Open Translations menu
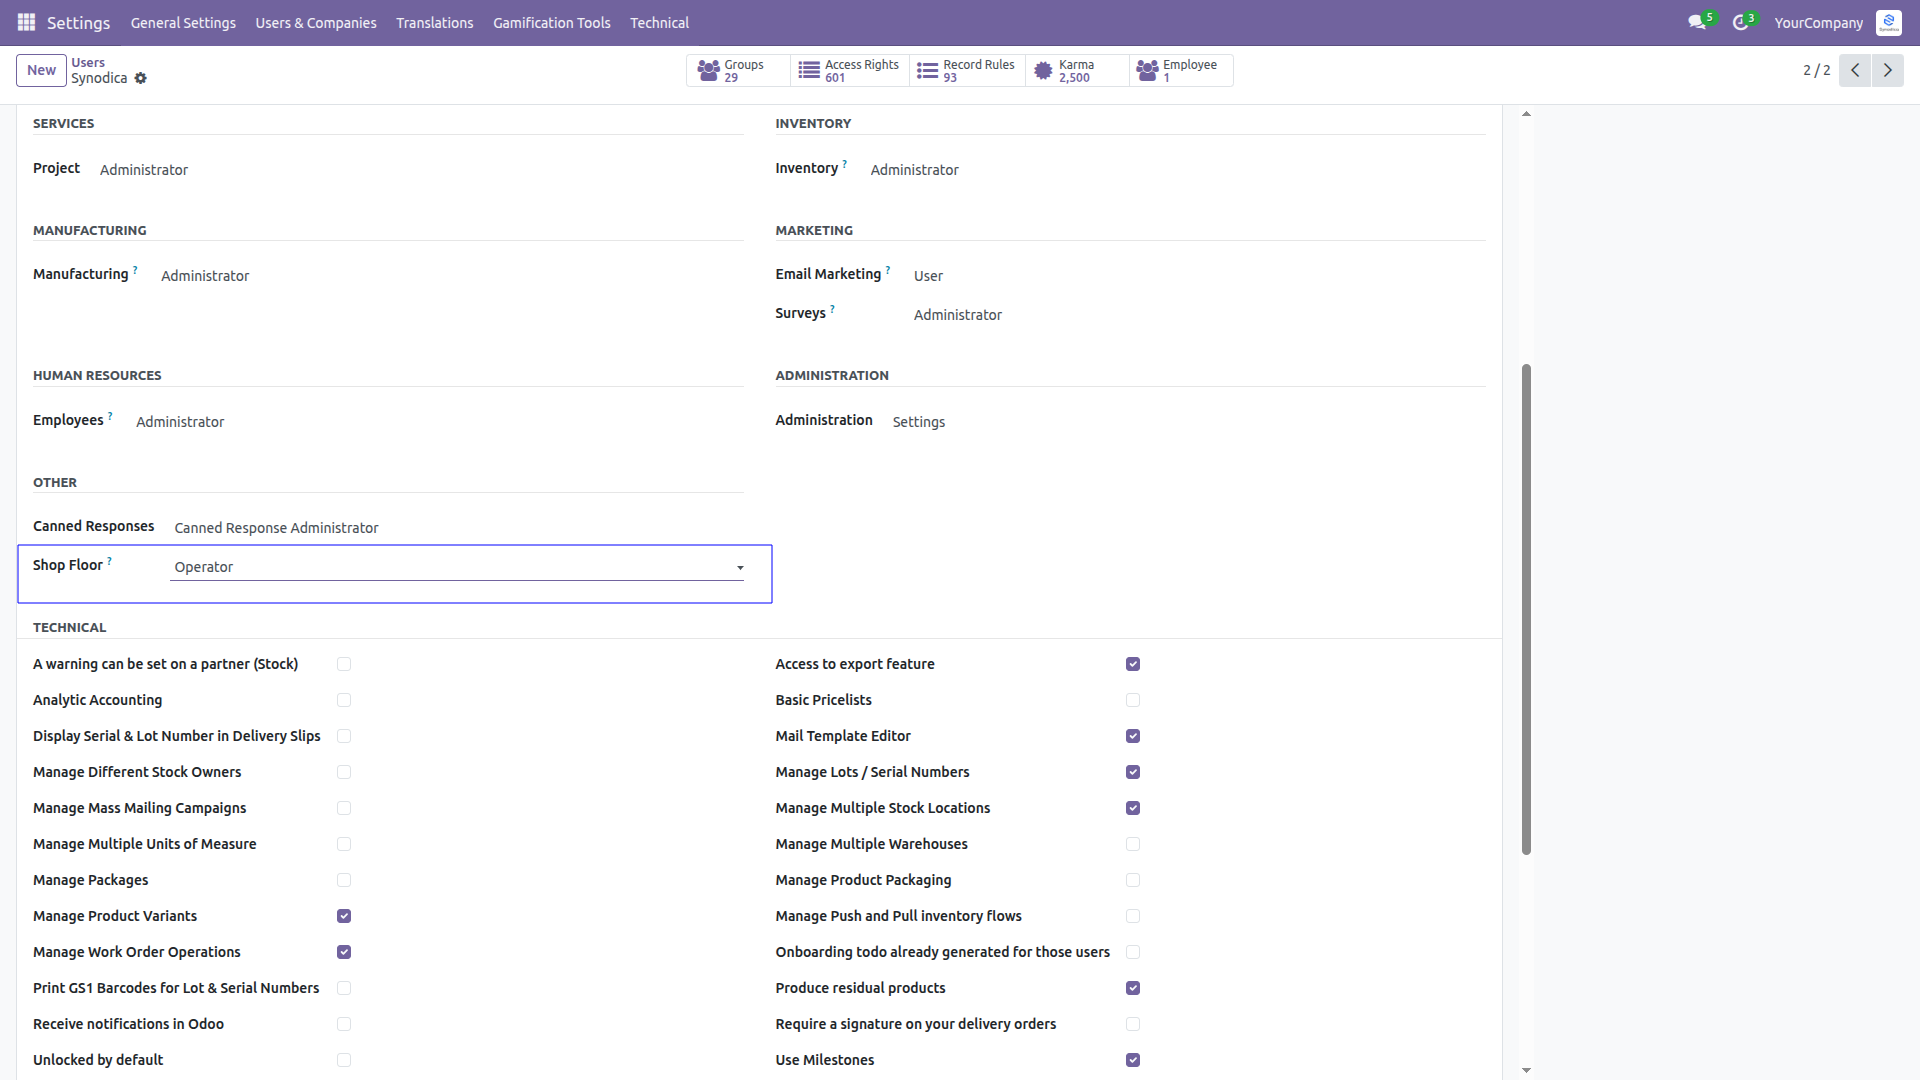 (434, 22)
